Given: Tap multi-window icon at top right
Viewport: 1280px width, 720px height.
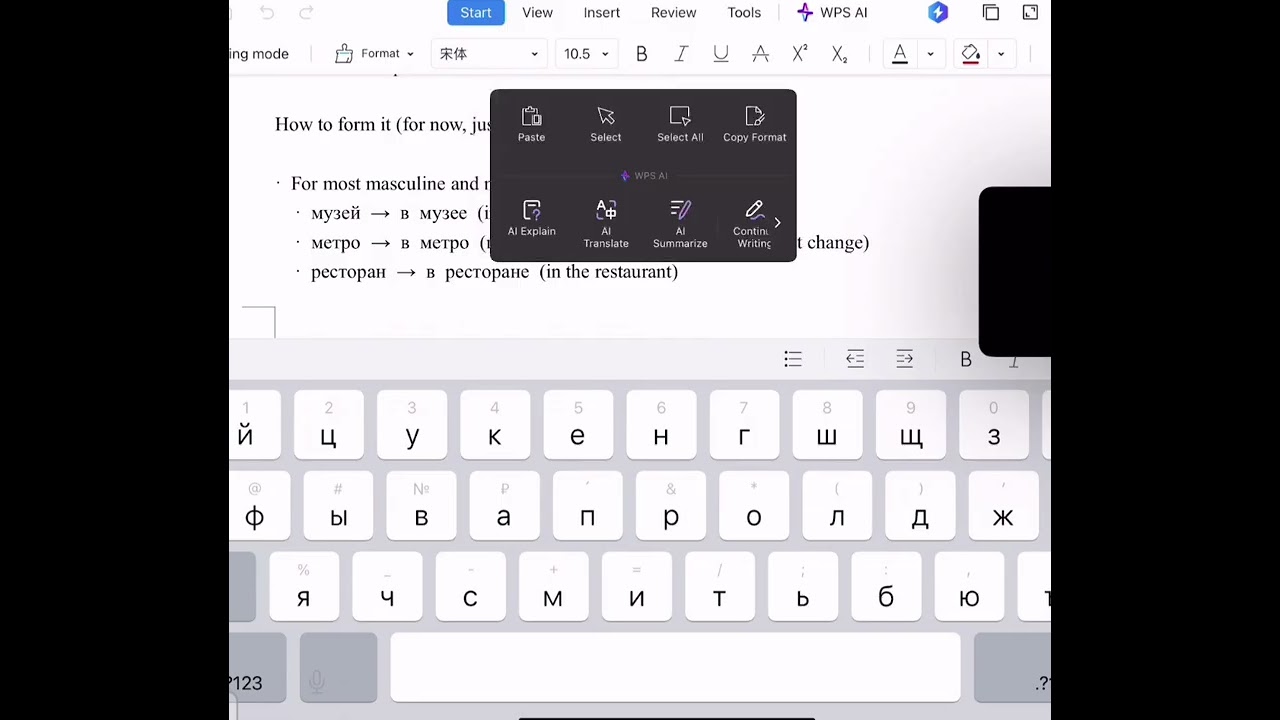Looking at the screenshot, I should (x=991, y=12).
